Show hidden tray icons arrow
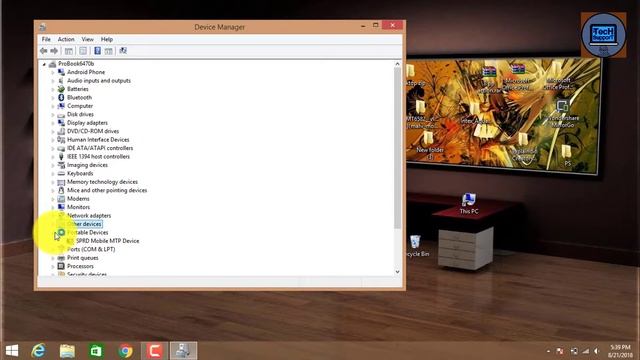This screenshot has height=360, width=640. 548,351
